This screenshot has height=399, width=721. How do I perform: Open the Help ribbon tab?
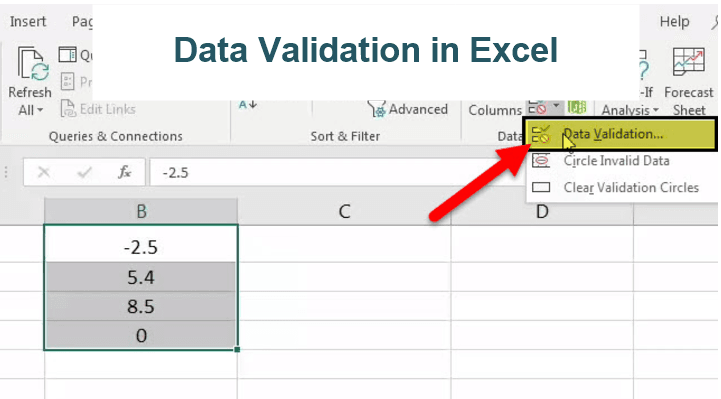[674, 22]
